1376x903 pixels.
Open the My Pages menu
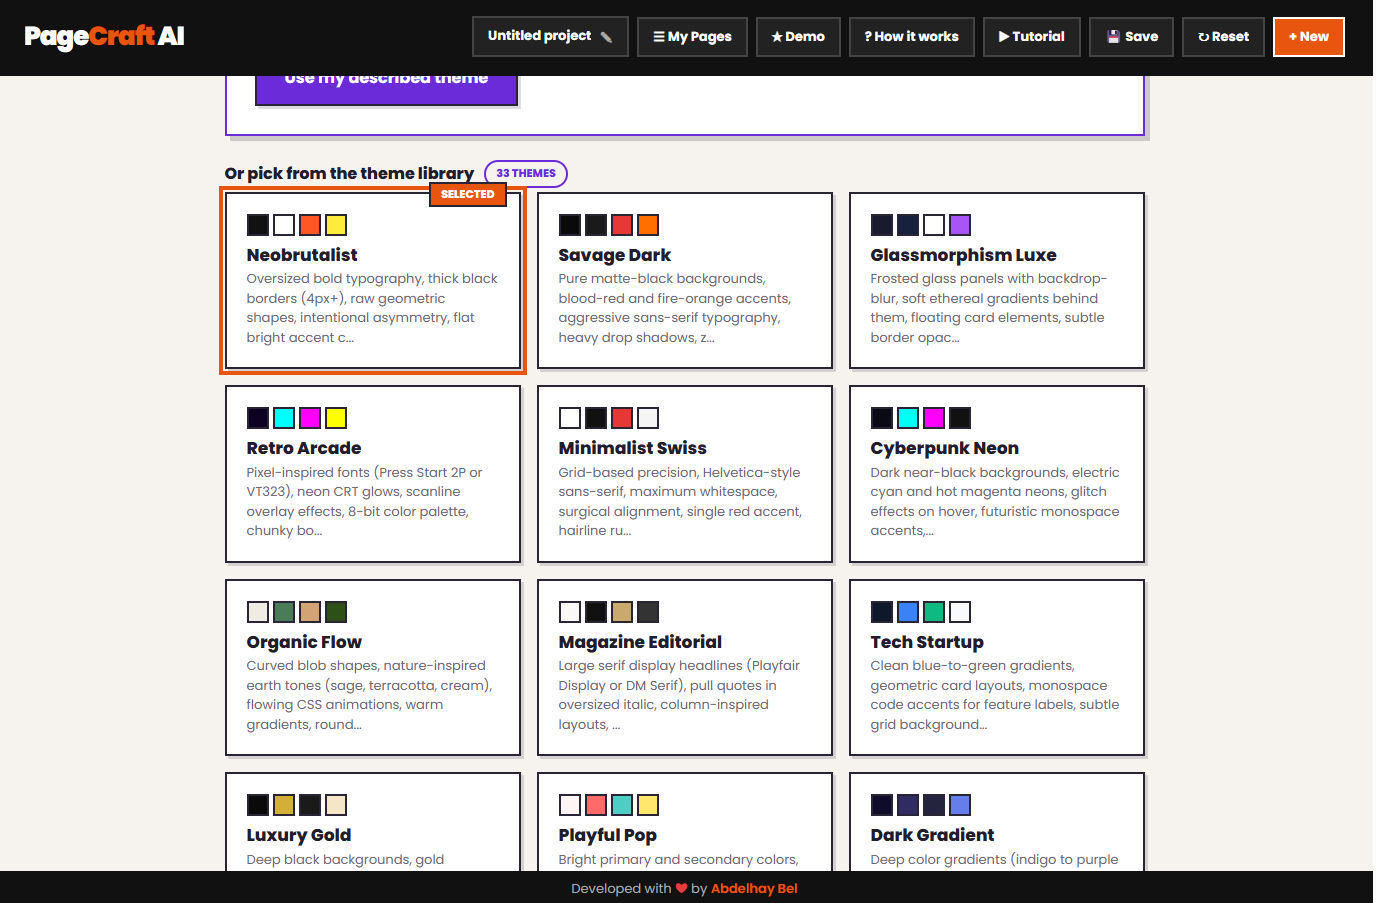coord(692,37)
